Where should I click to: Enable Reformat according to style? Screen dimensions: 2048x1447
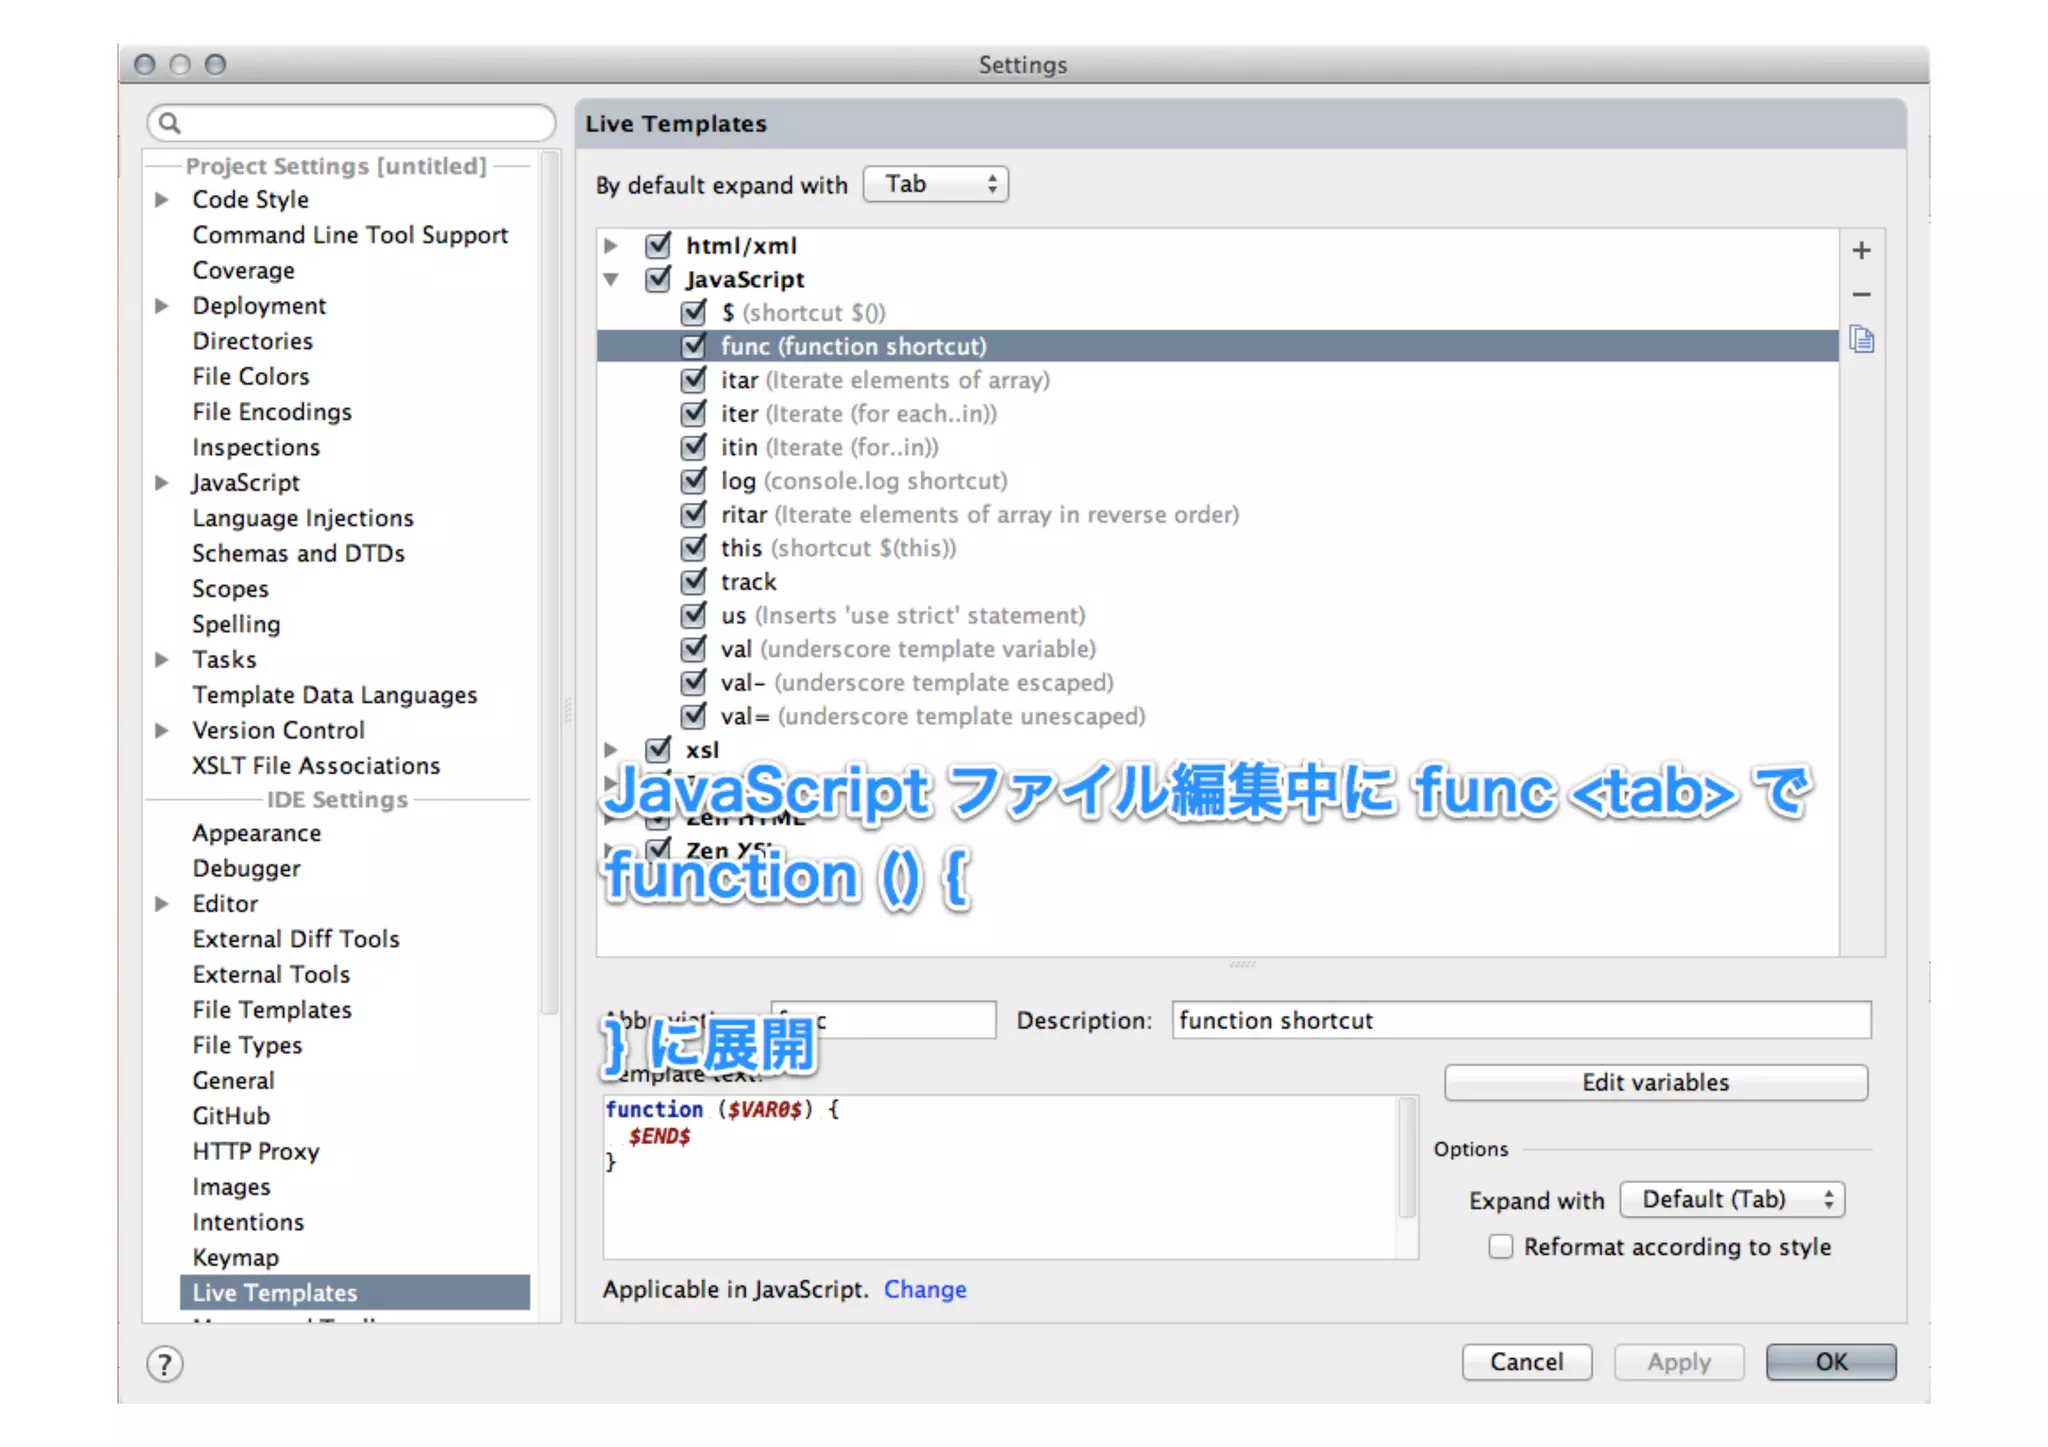1501,1247
